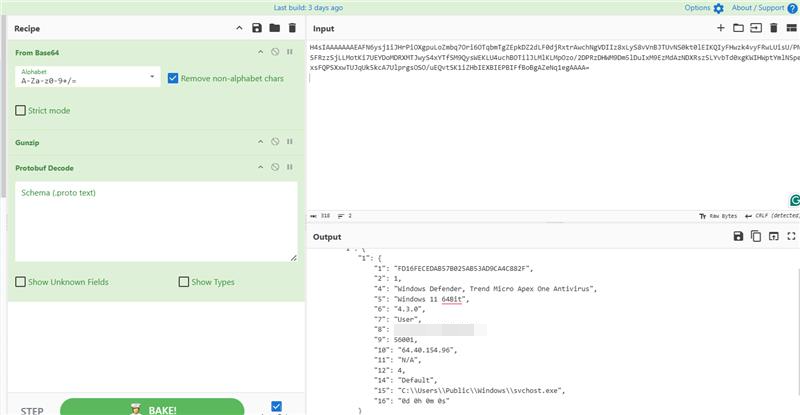Tick the Show Types checkbox

tap(184, 282)
